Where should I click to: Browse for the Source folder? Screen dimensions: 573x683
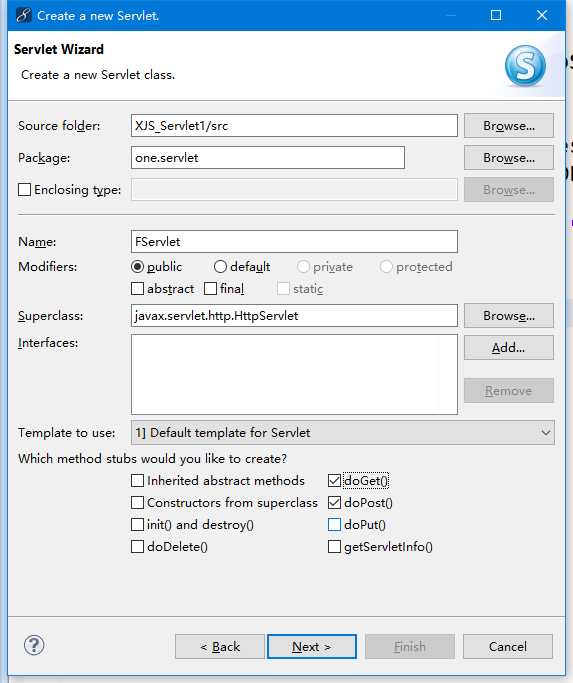509,126
